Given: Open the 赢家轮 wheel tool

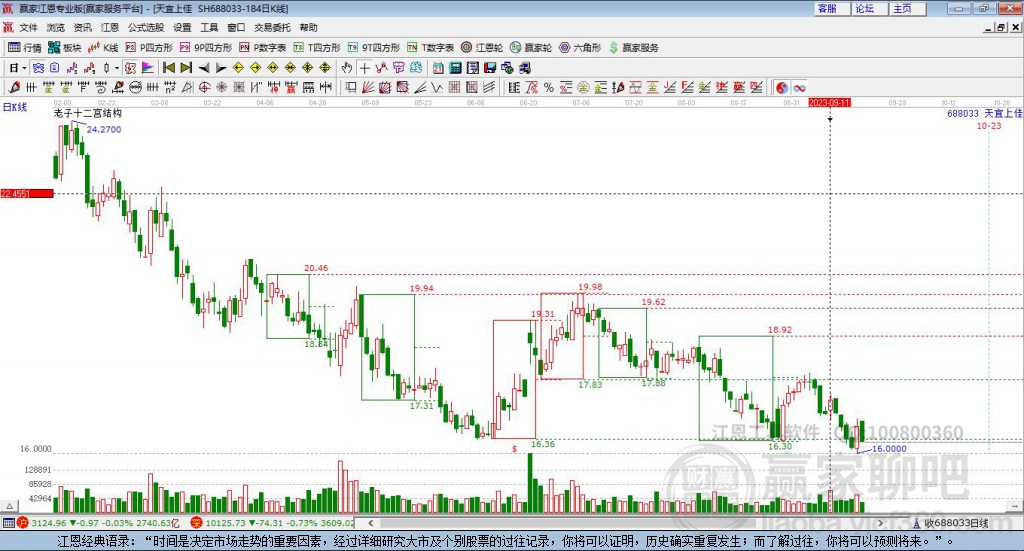Looking at the screenshot, I should pyautogui.click(x=531, y=48).
